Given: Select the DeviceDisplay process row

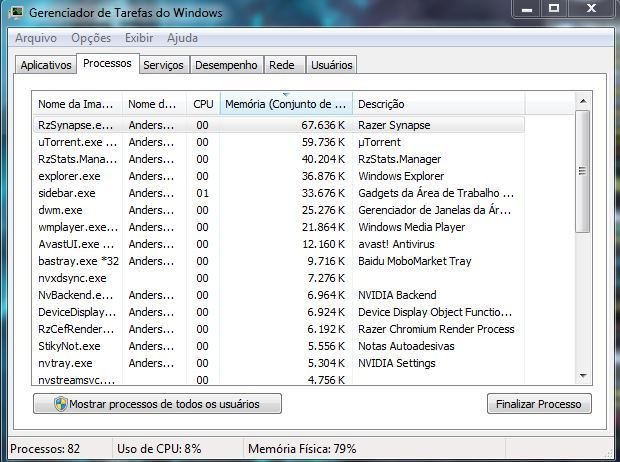Looking at the screenshot, I should 278,312.
